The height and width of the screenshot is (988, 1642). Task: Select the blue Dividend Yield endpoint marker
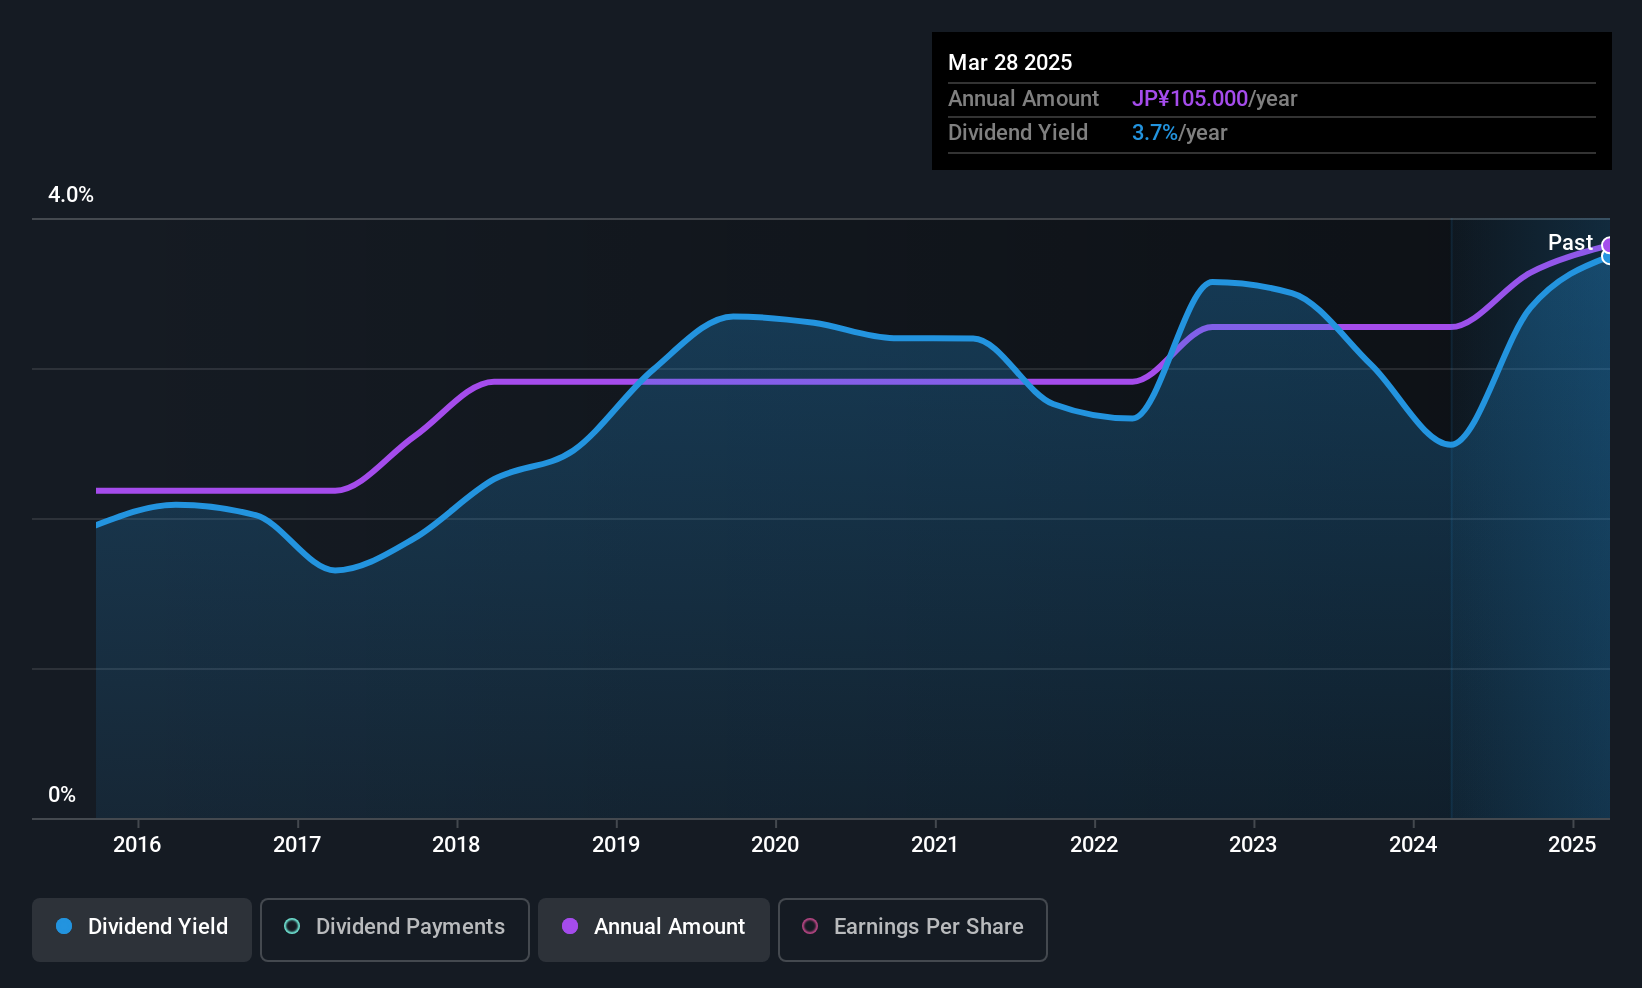coord(1608,258)
